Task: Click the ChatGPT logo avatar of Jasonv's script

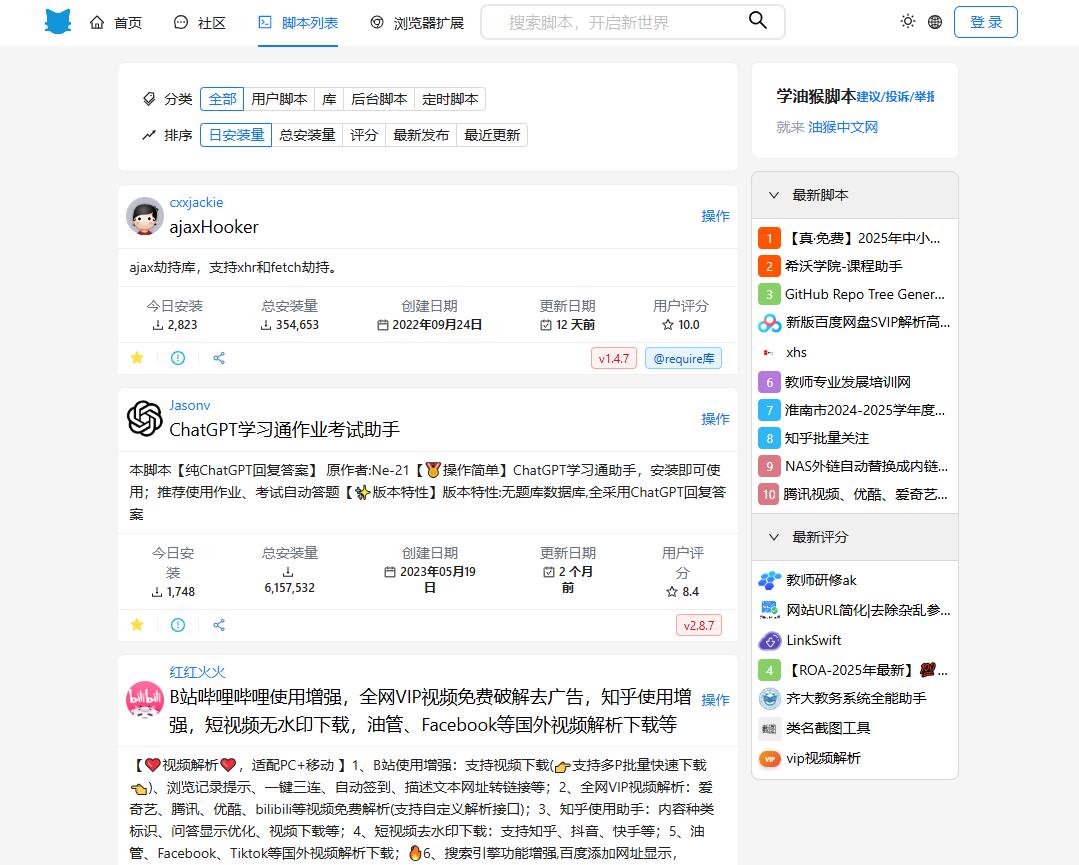Action: coord(145,418)
